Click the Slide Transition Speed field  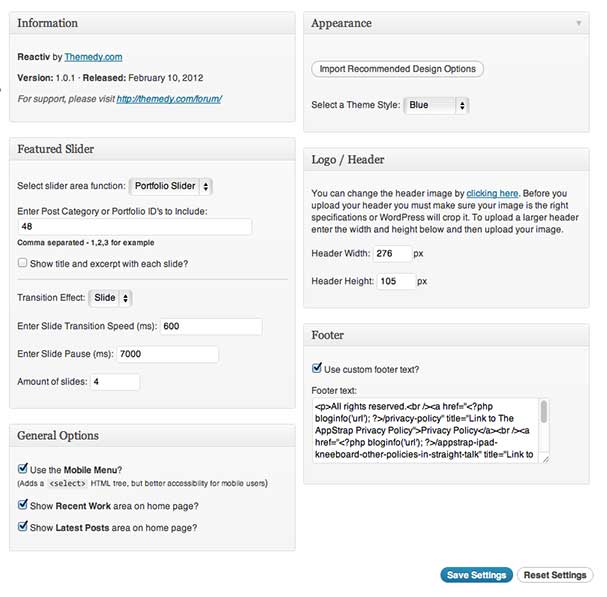pos(211,326)
